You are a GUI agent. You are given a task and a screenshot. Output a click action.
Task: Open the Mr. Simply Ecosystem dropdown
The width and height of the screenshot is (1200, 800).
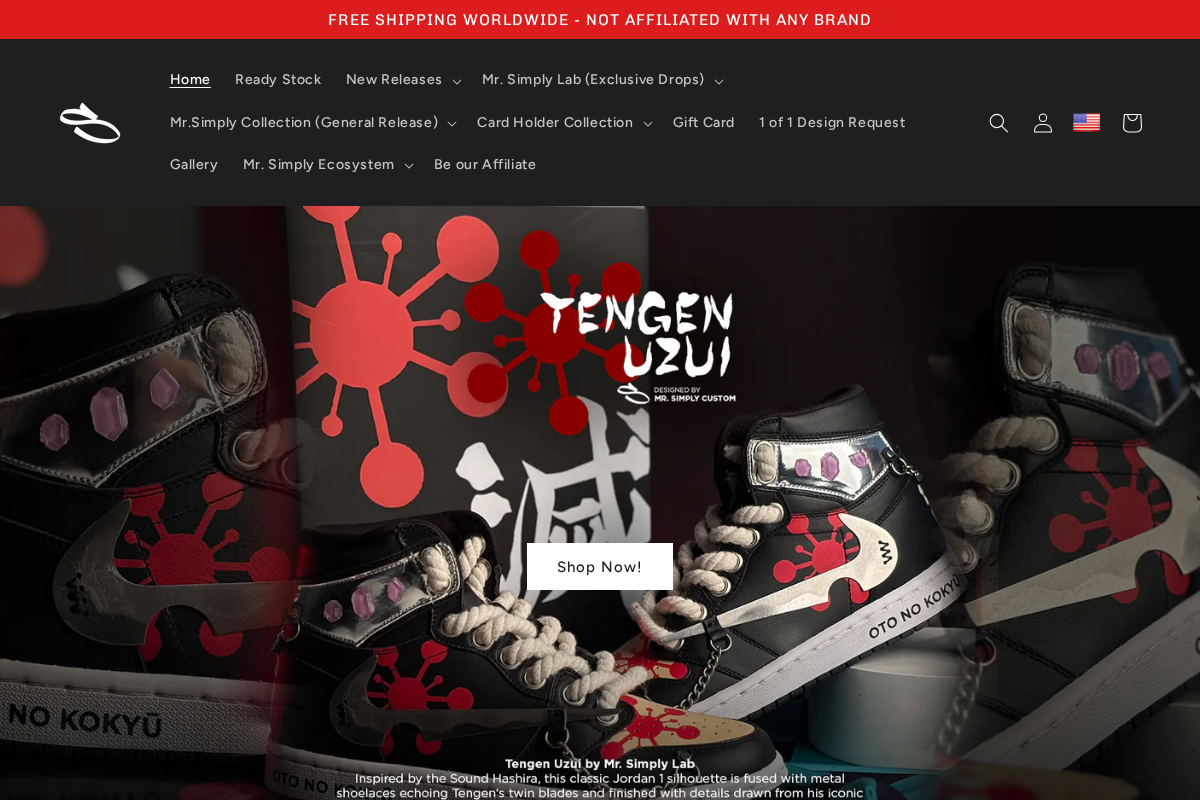[x=327, y=164]
